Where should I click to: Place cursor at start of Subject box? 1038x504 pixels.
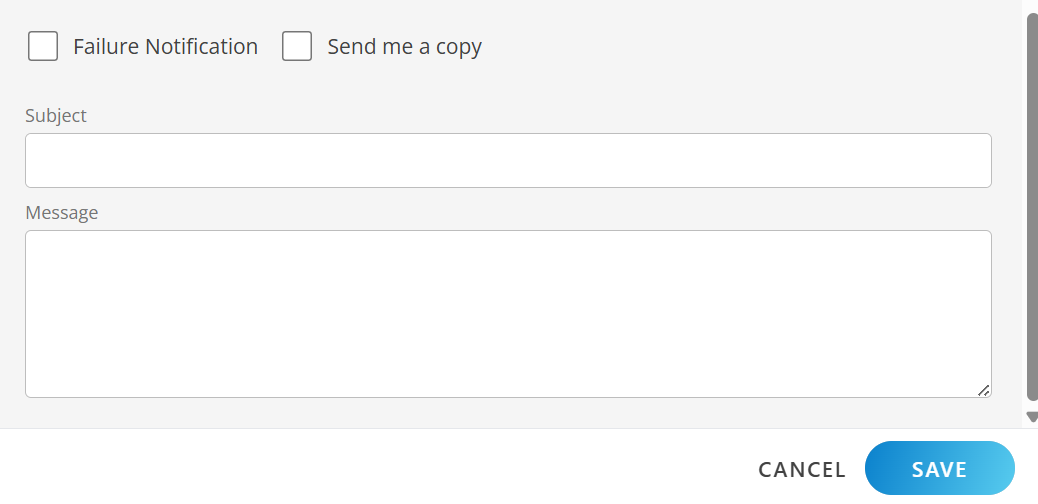[36, 160]
